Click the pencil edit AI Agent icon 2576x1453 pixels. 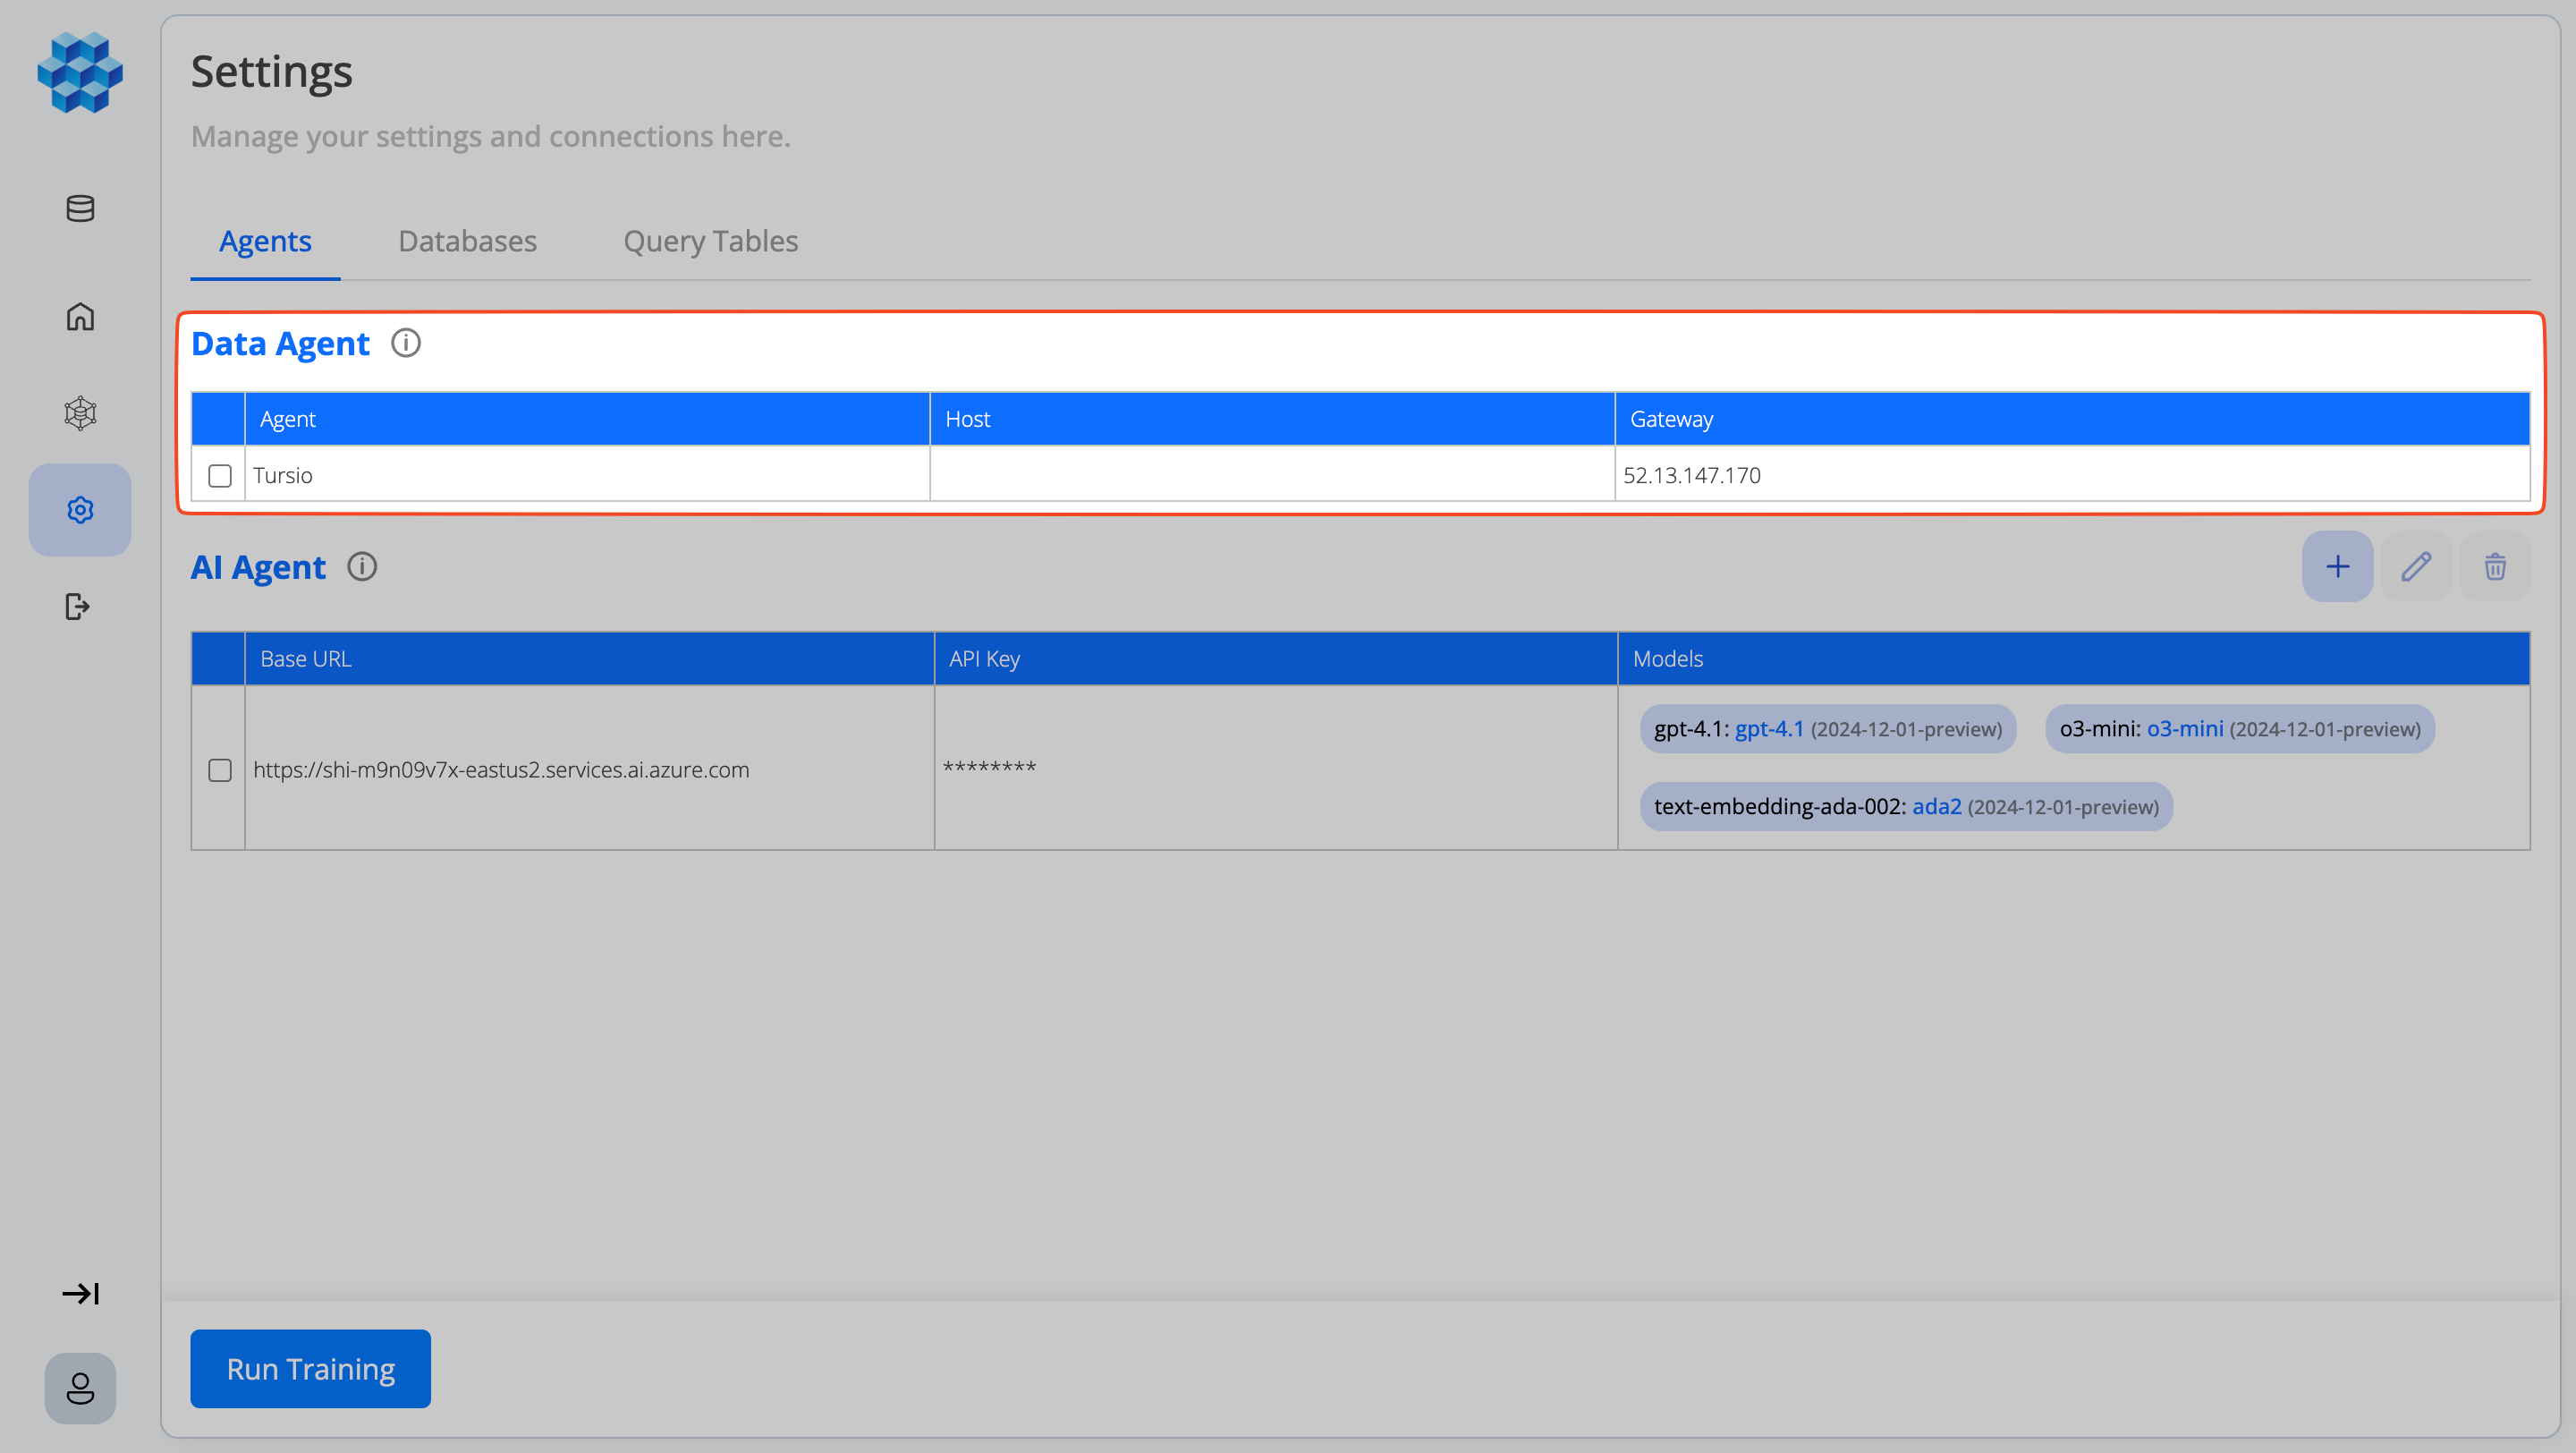(x=2416, y=567)
